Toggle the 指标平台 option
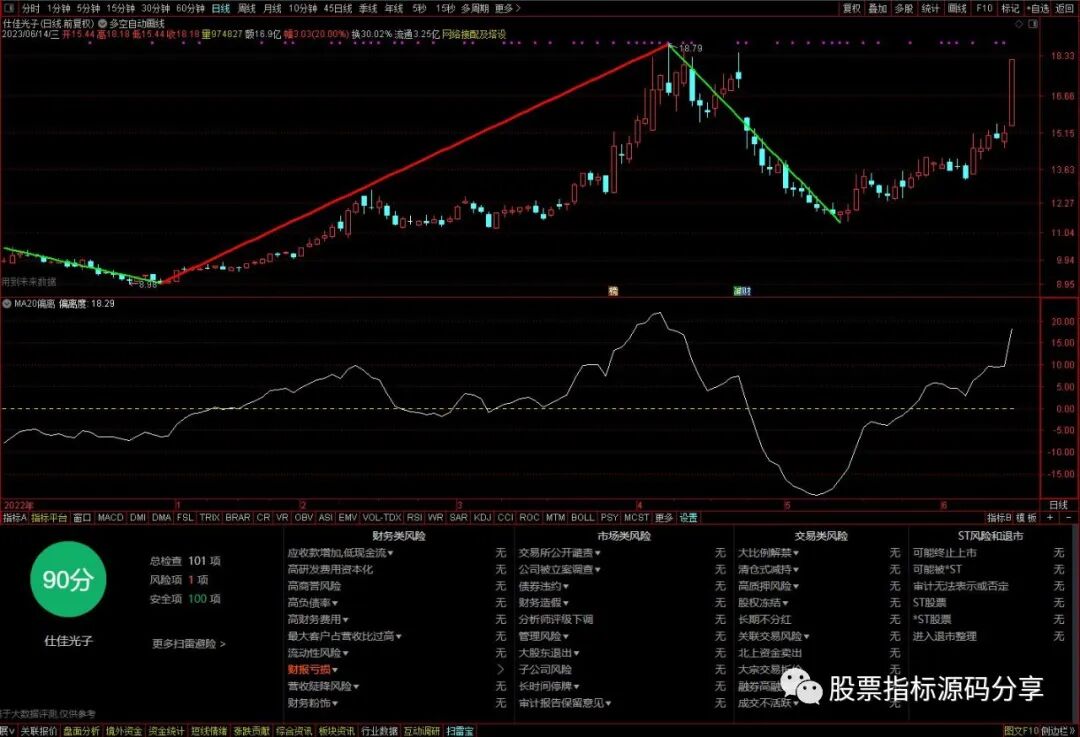The height and width of the screenshot is (737, 1080). coord(49,517)
